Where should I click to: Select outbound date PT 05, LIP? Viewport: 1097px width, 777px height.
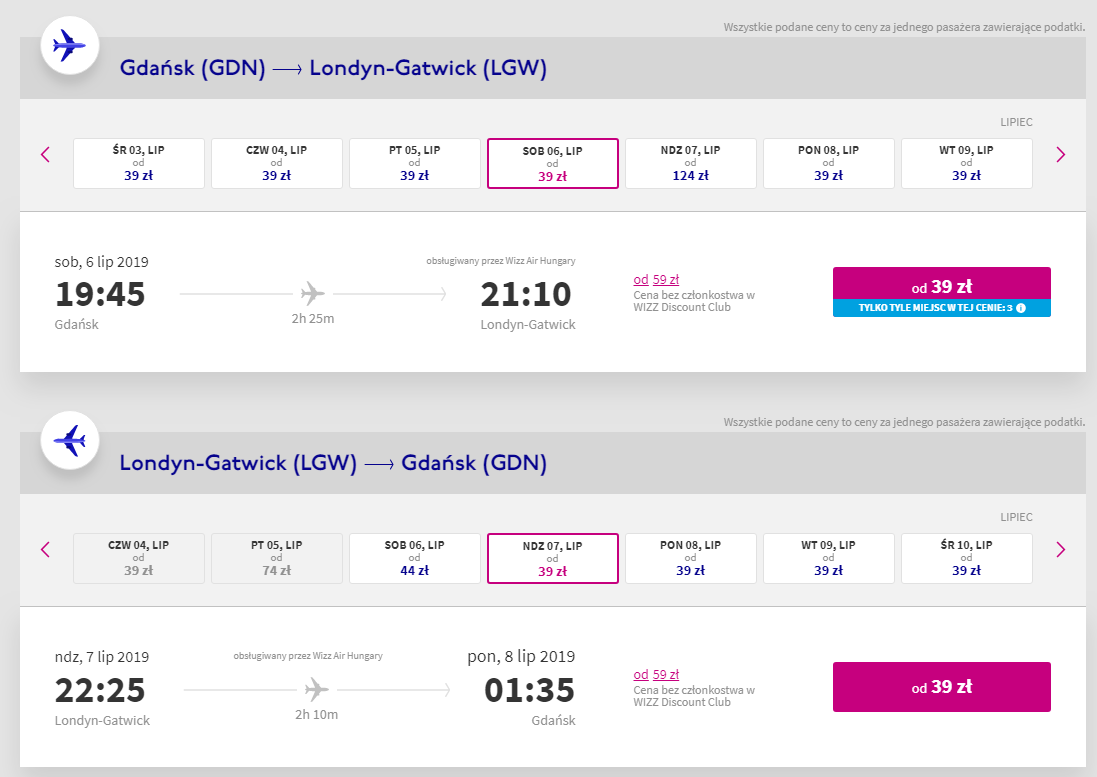click(x=414, y=163)
